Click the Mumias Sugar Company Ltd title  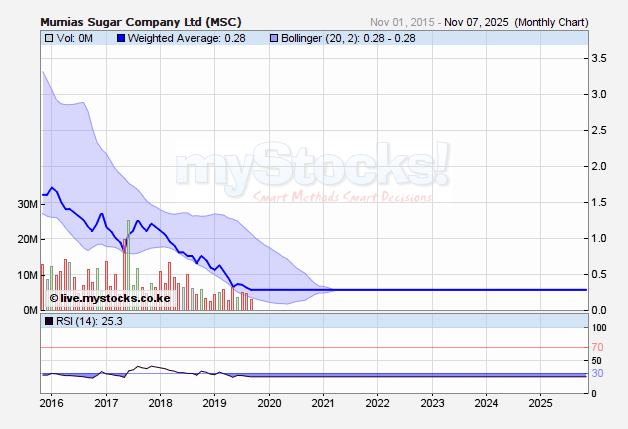tap(140, 21)
